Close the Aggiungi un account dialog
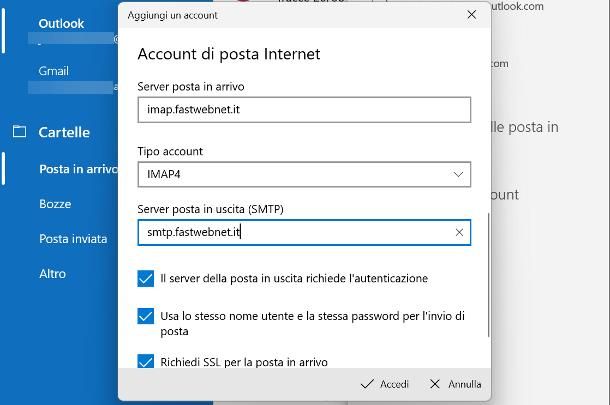This screenshot has height=405, width=610. click(x=472, y=15)
